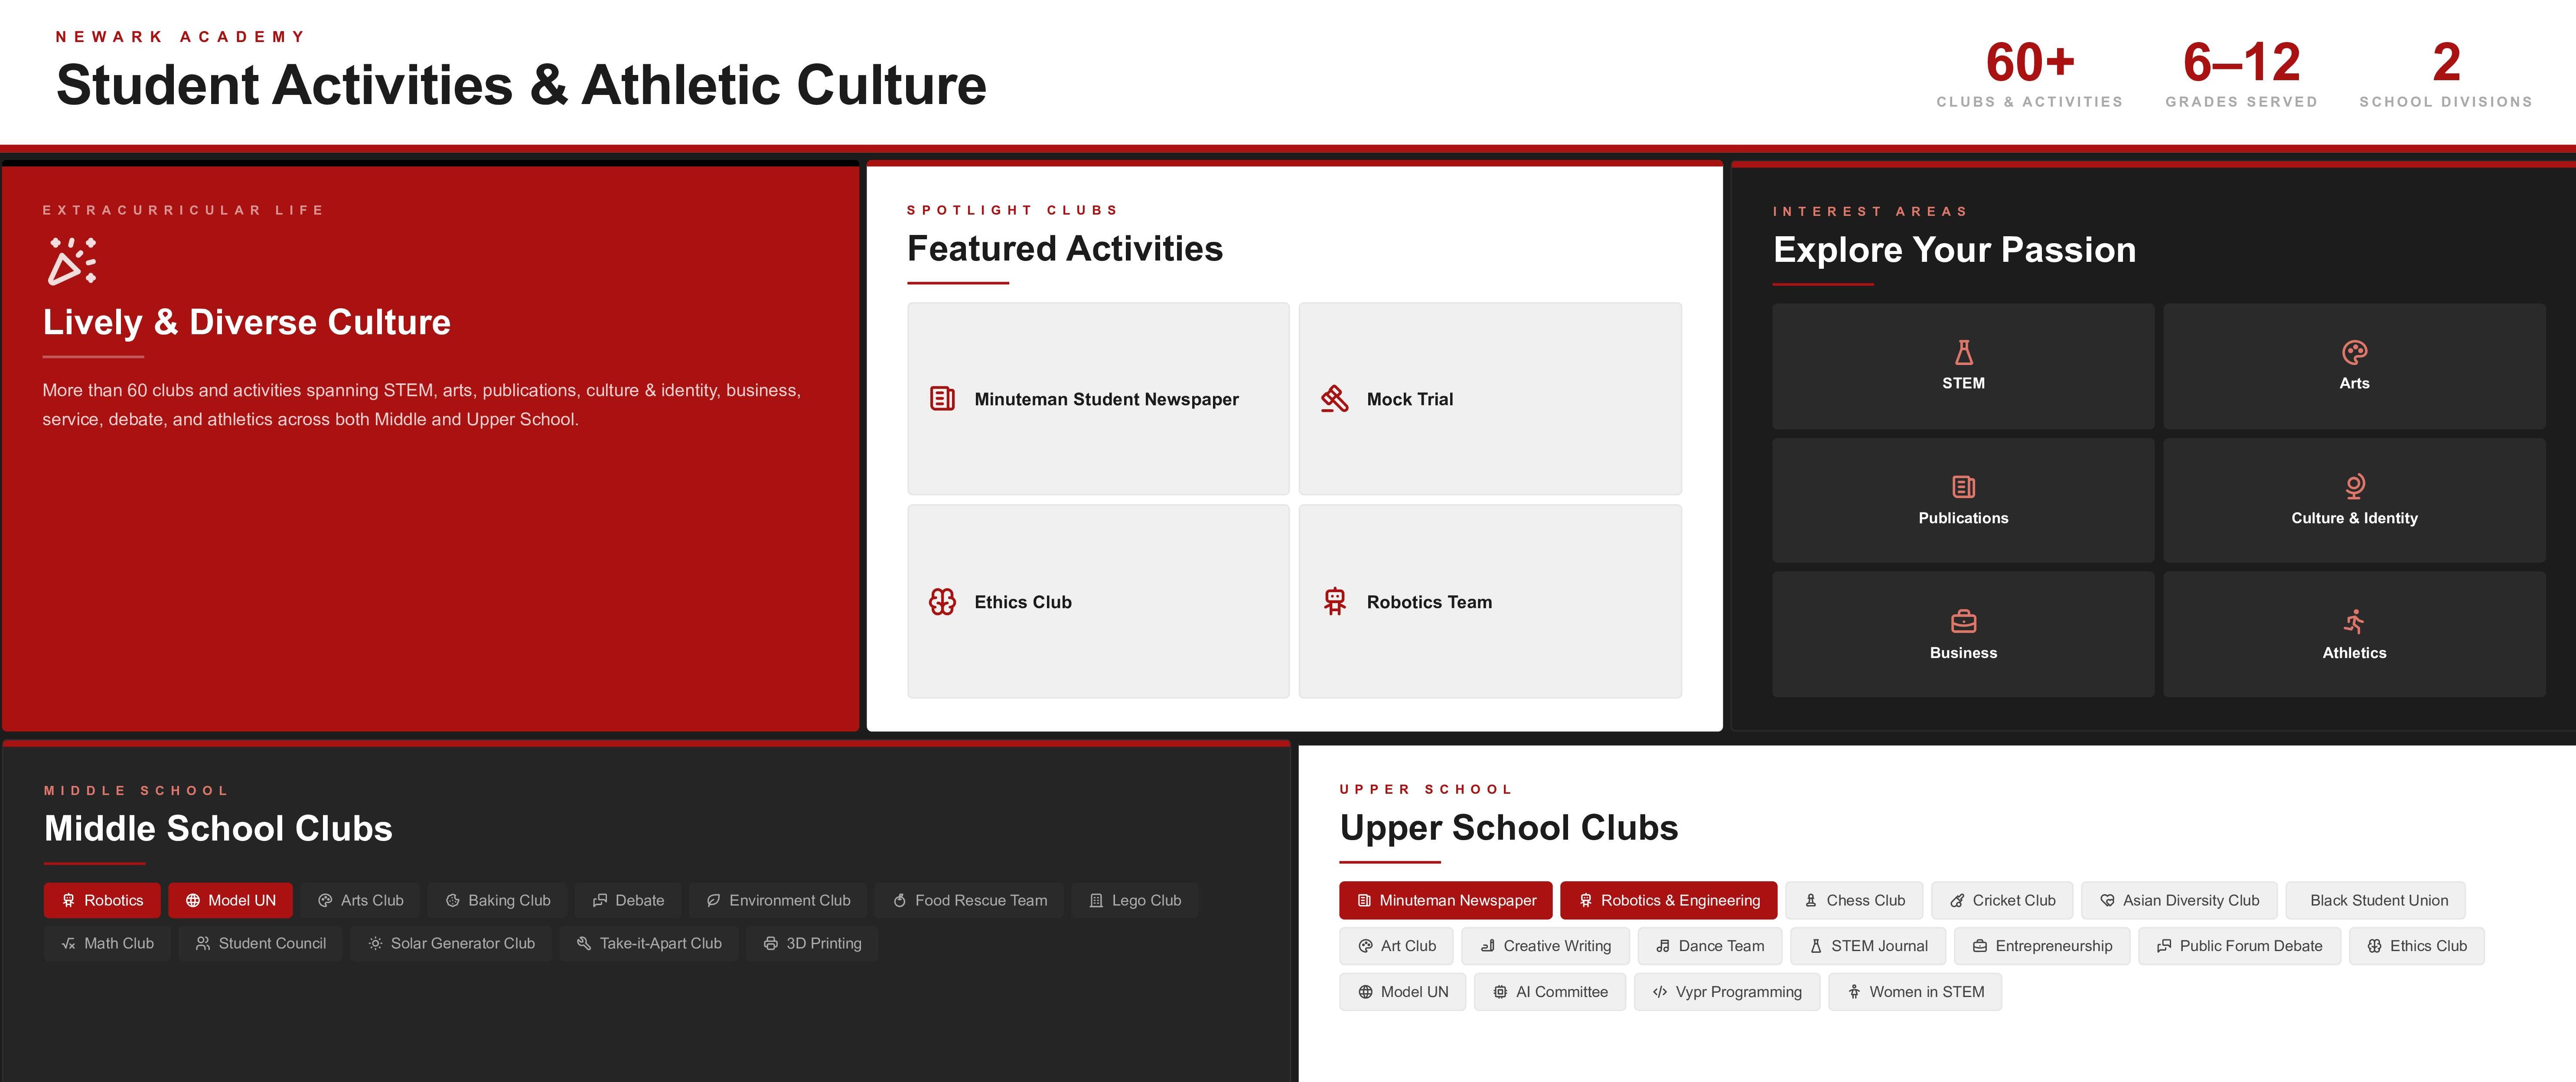Select the Upper School Model UN chip
The width and height of the screenshot is (2576, 1082).
point(1403,992)
